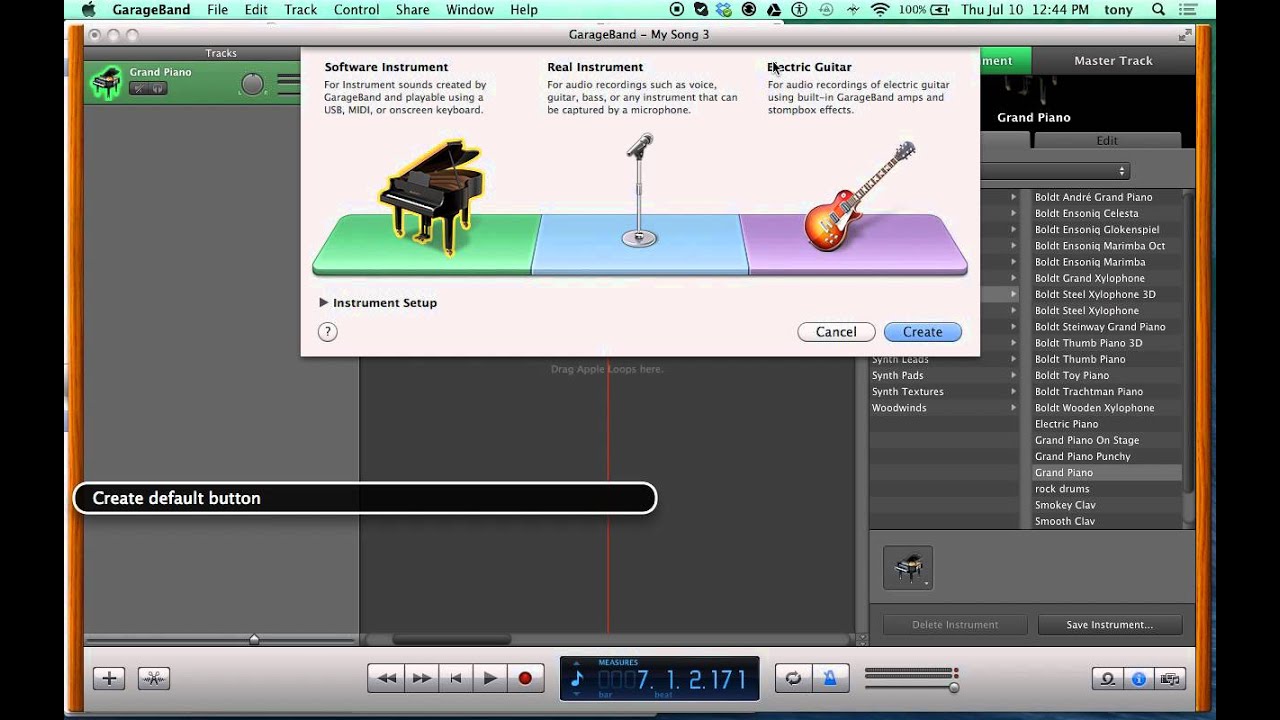Start recording with the red Record button

click(525, 678)
